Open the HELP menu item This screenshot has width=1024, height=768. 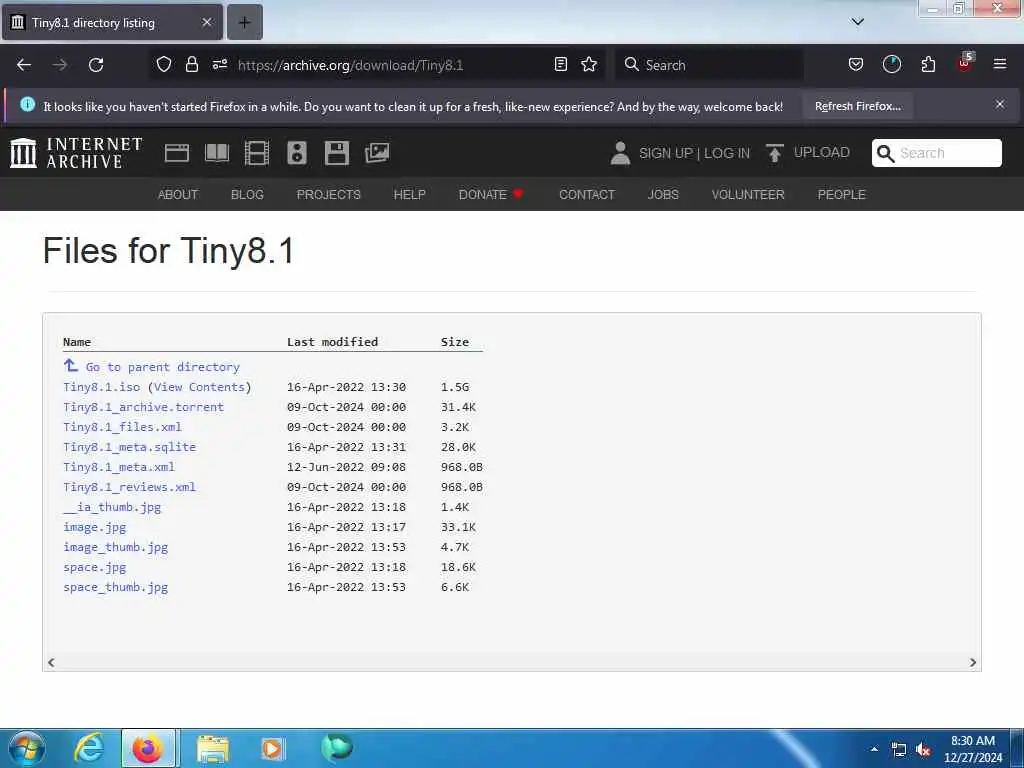coord(409,195)
